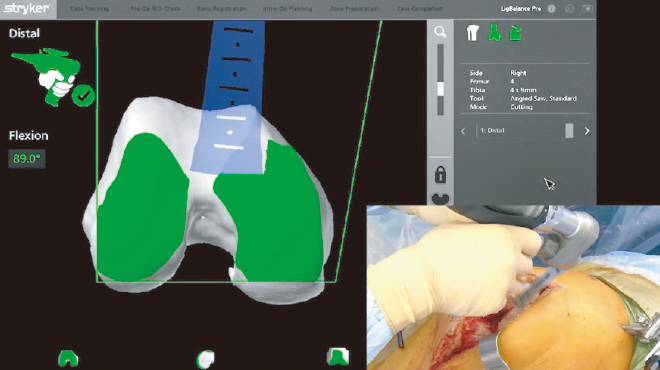The width and height of the screenshot is (660, 370).
Task: Click the Stryker logo
Action: [27, 8]
